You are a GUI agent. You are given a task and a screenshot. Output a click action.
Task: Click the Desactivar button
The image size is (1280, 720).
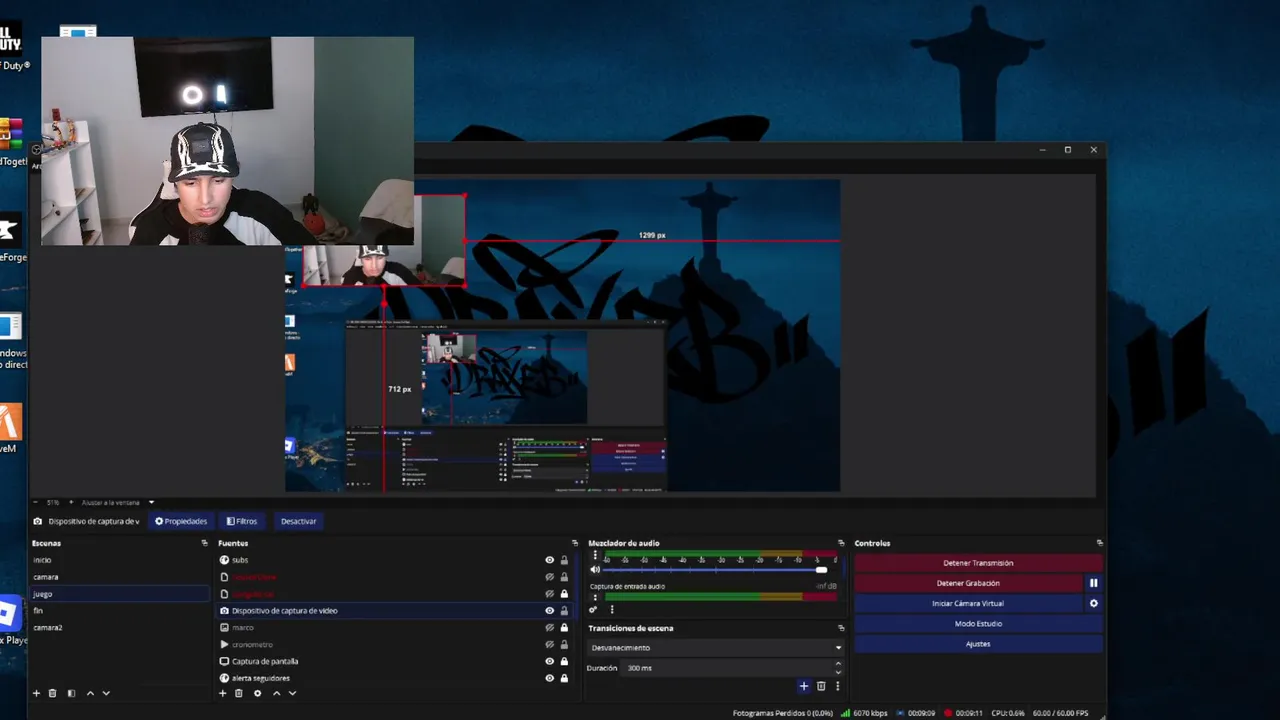tap(298, 521)
